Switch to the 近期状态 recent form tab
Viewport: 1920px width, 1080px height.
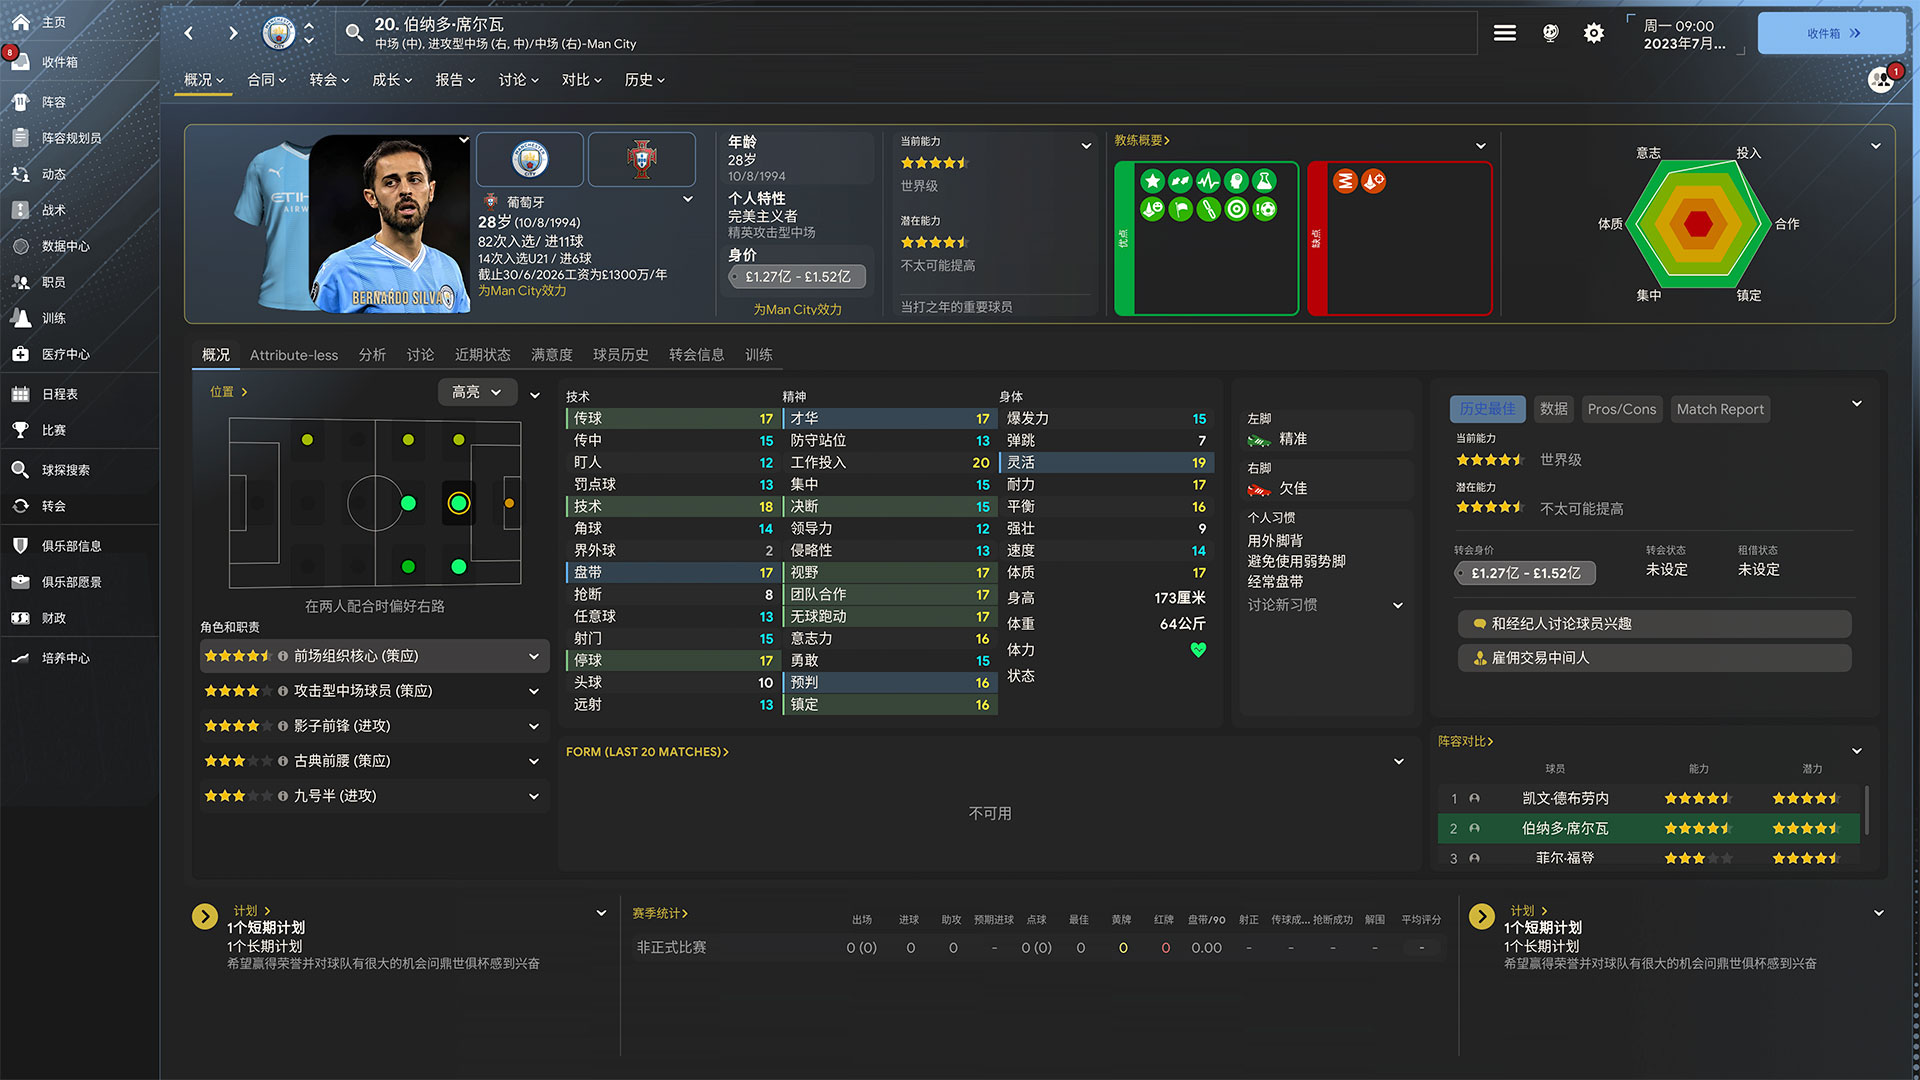pyautogui.click(x=482, y=355)
